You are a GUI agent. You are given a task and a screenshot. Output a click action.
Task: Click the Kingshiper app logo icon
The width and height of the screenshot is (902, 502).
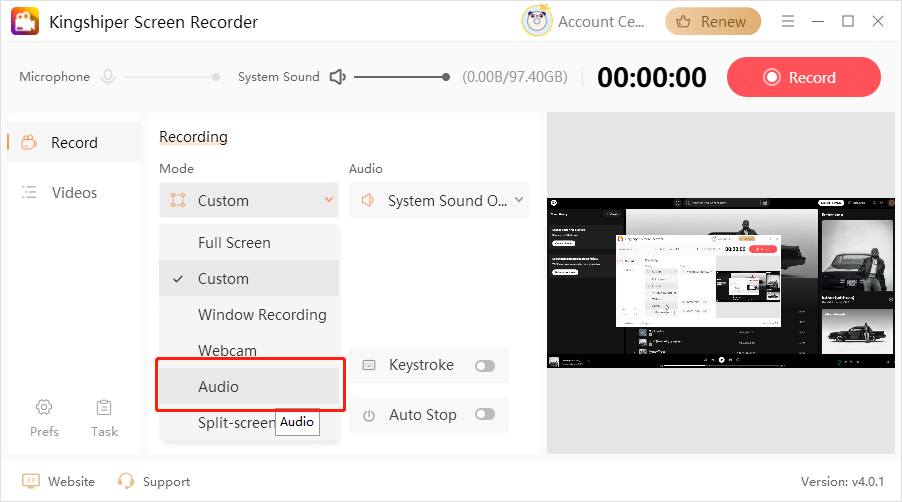[x=25, y=21]
